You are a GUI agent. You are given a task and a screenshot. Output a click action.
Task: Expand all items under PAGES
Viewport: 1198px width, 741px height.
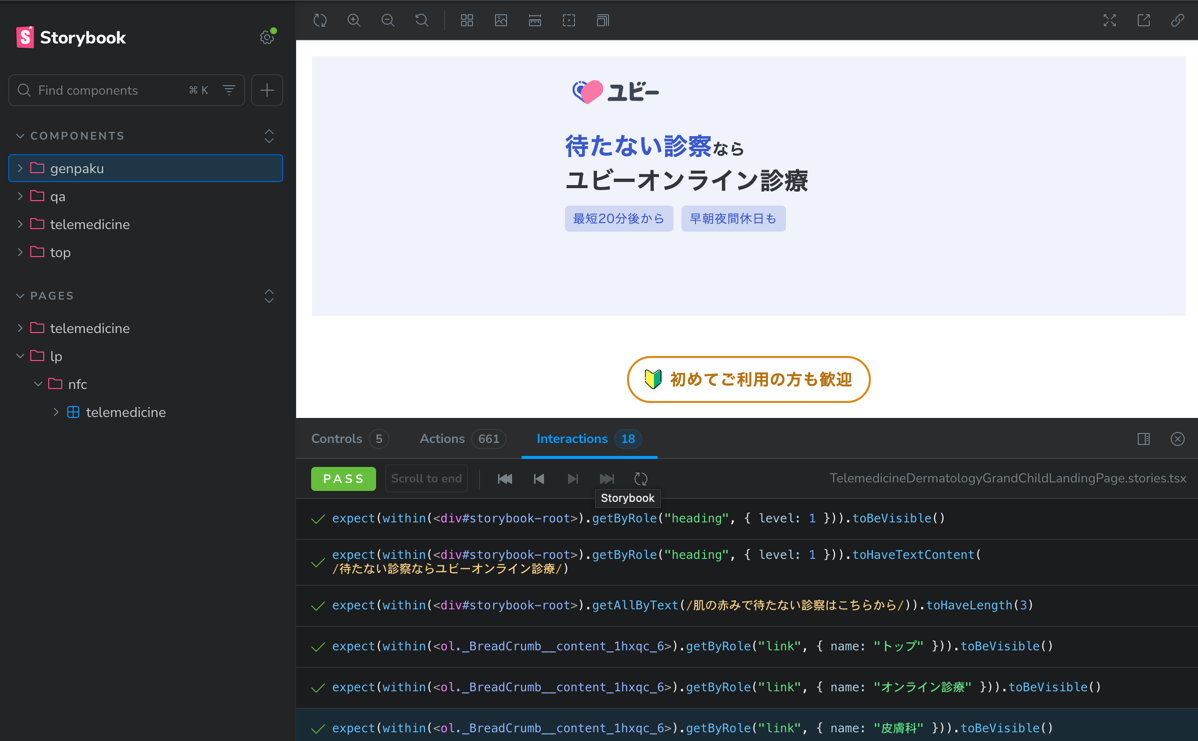pos(269,296)
